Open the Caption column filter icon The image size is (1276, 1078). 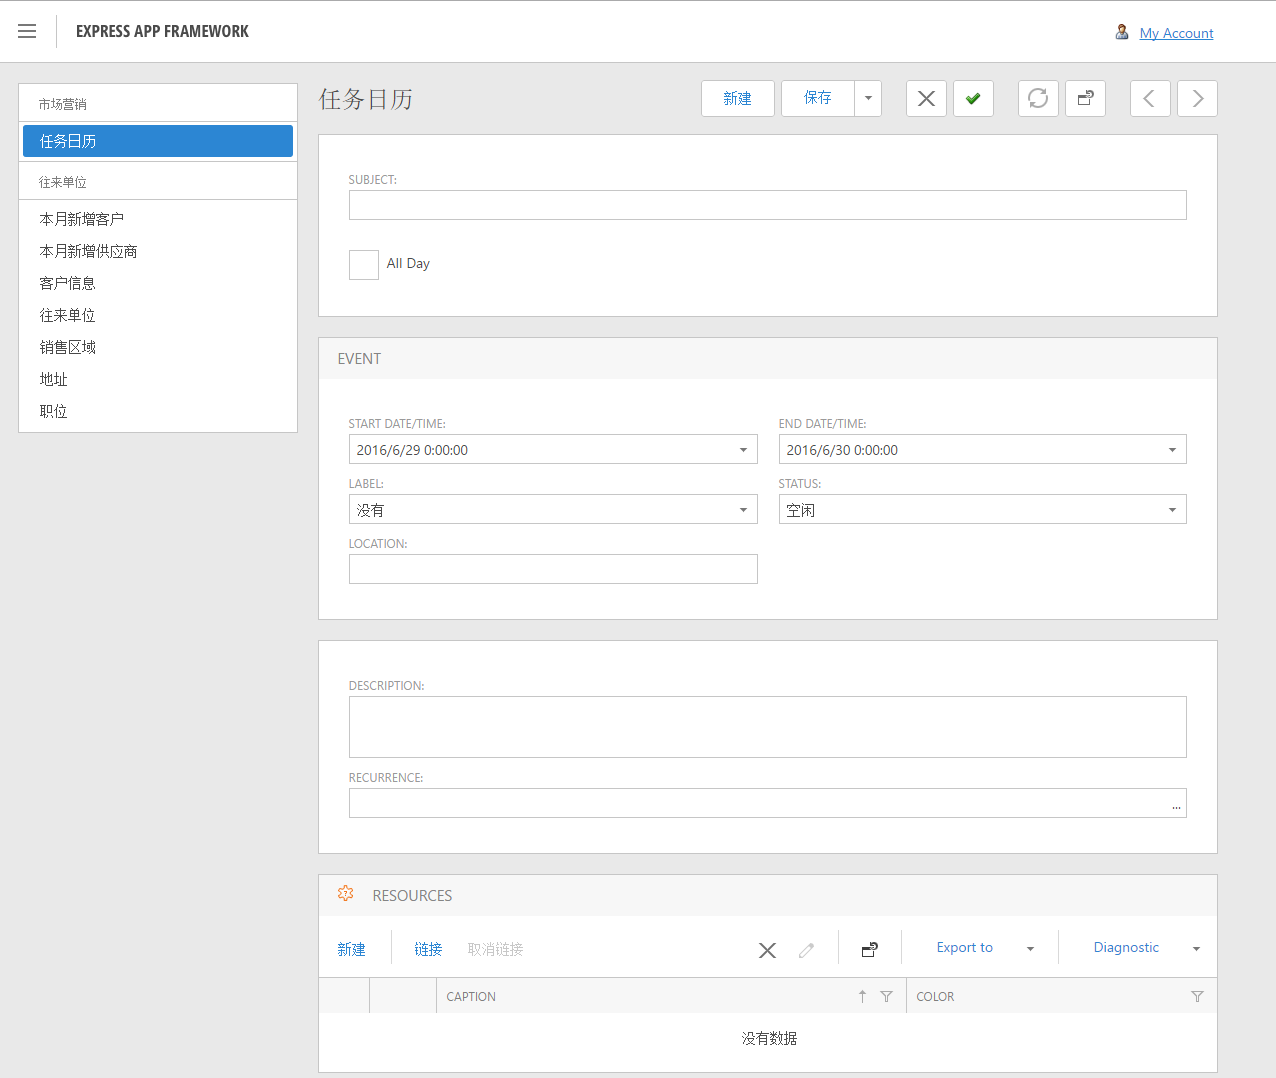point(886,996)
